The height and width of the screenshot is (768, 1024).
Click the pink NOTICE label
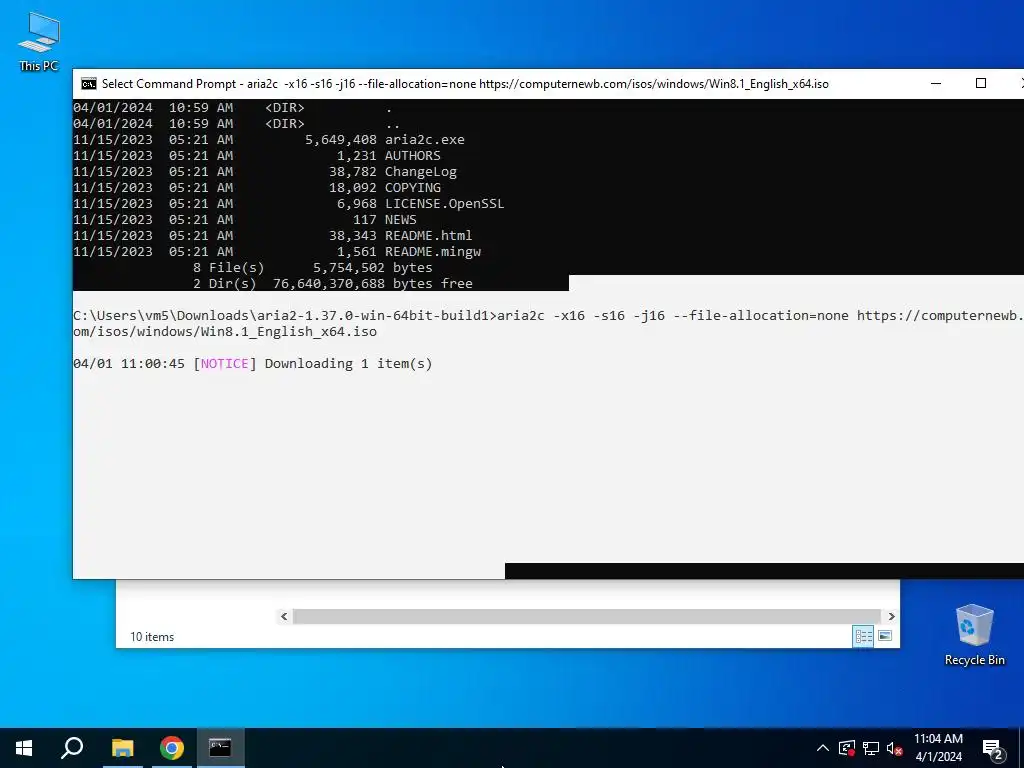point(224,364)
